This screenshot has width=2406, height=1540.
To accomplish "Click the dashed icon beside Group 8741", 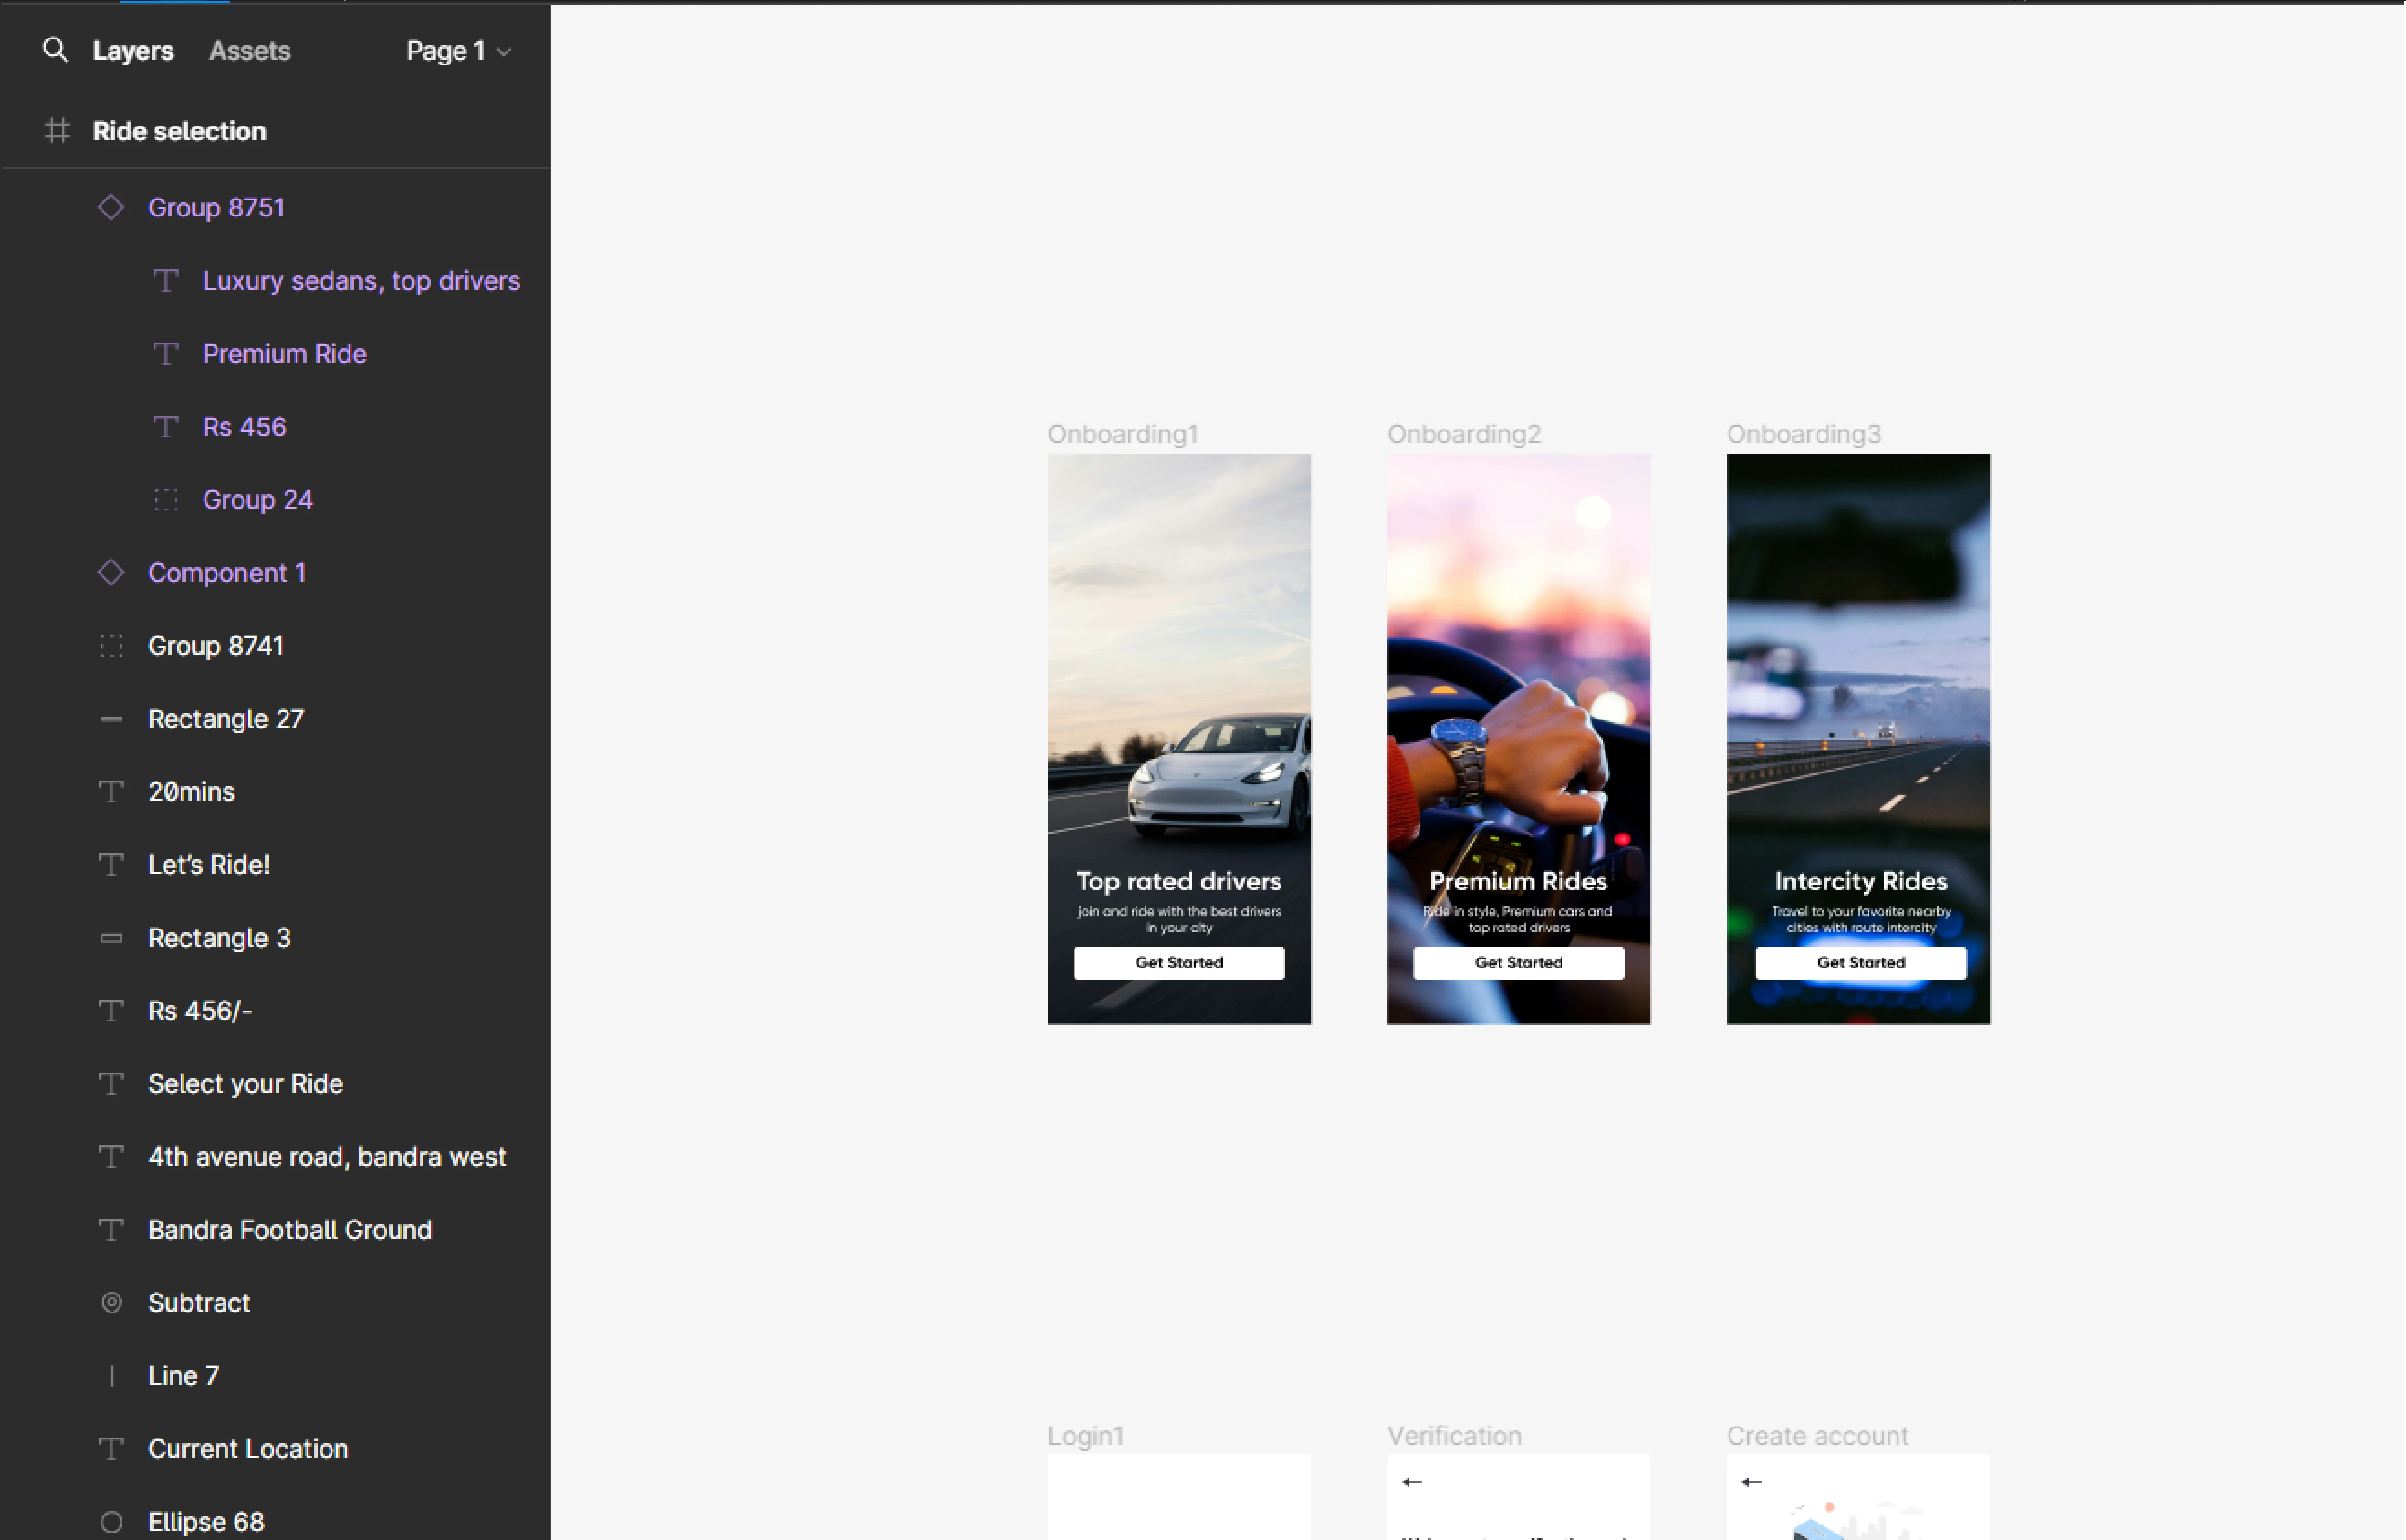I will click(x=111, y=645).
